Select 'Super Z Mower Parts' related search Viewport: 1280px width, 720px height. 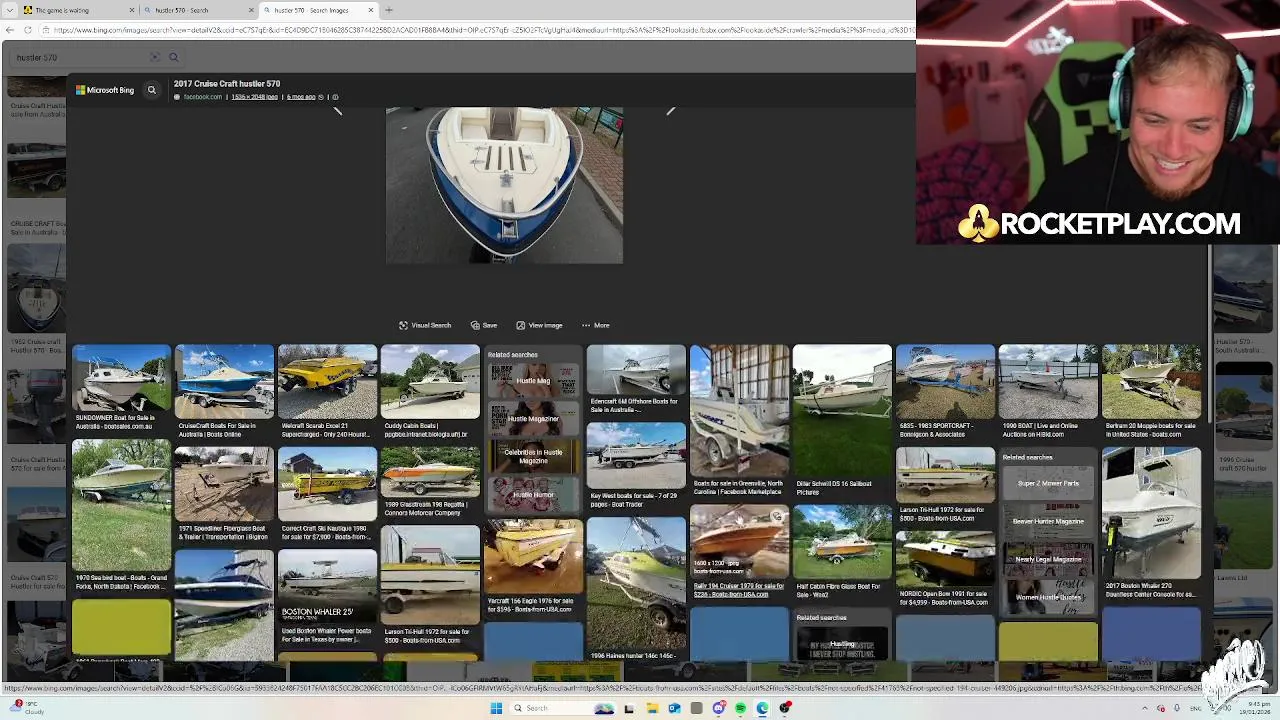[x=1048, y=483]
